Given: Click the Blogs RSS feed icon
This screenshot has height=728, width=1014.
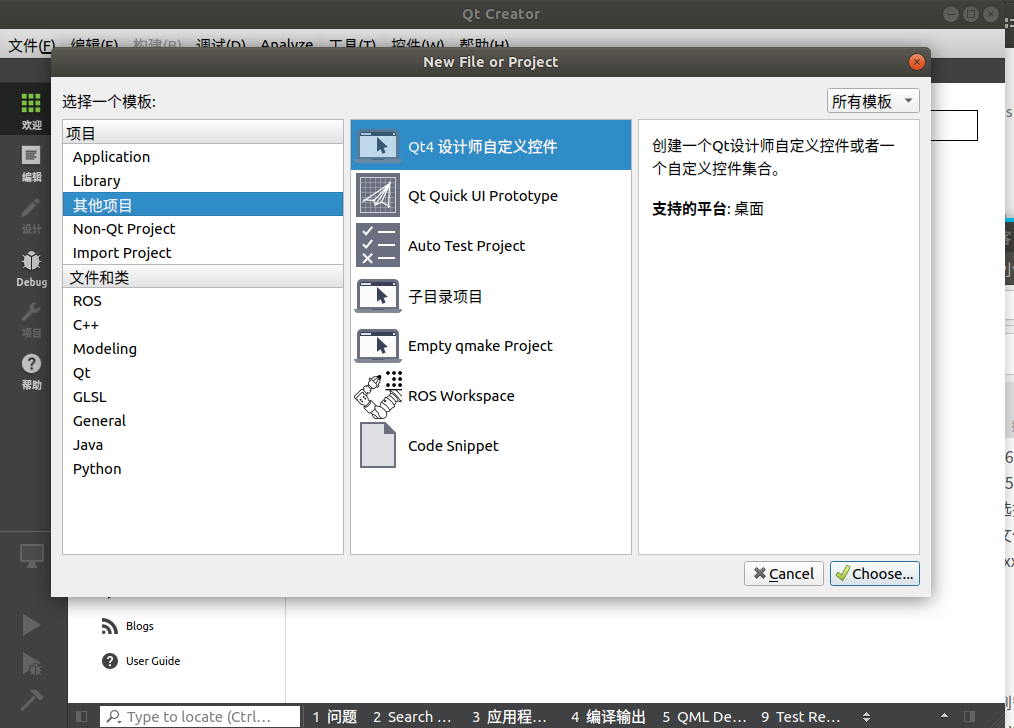Looking at the screenshot, I should 110,626.
